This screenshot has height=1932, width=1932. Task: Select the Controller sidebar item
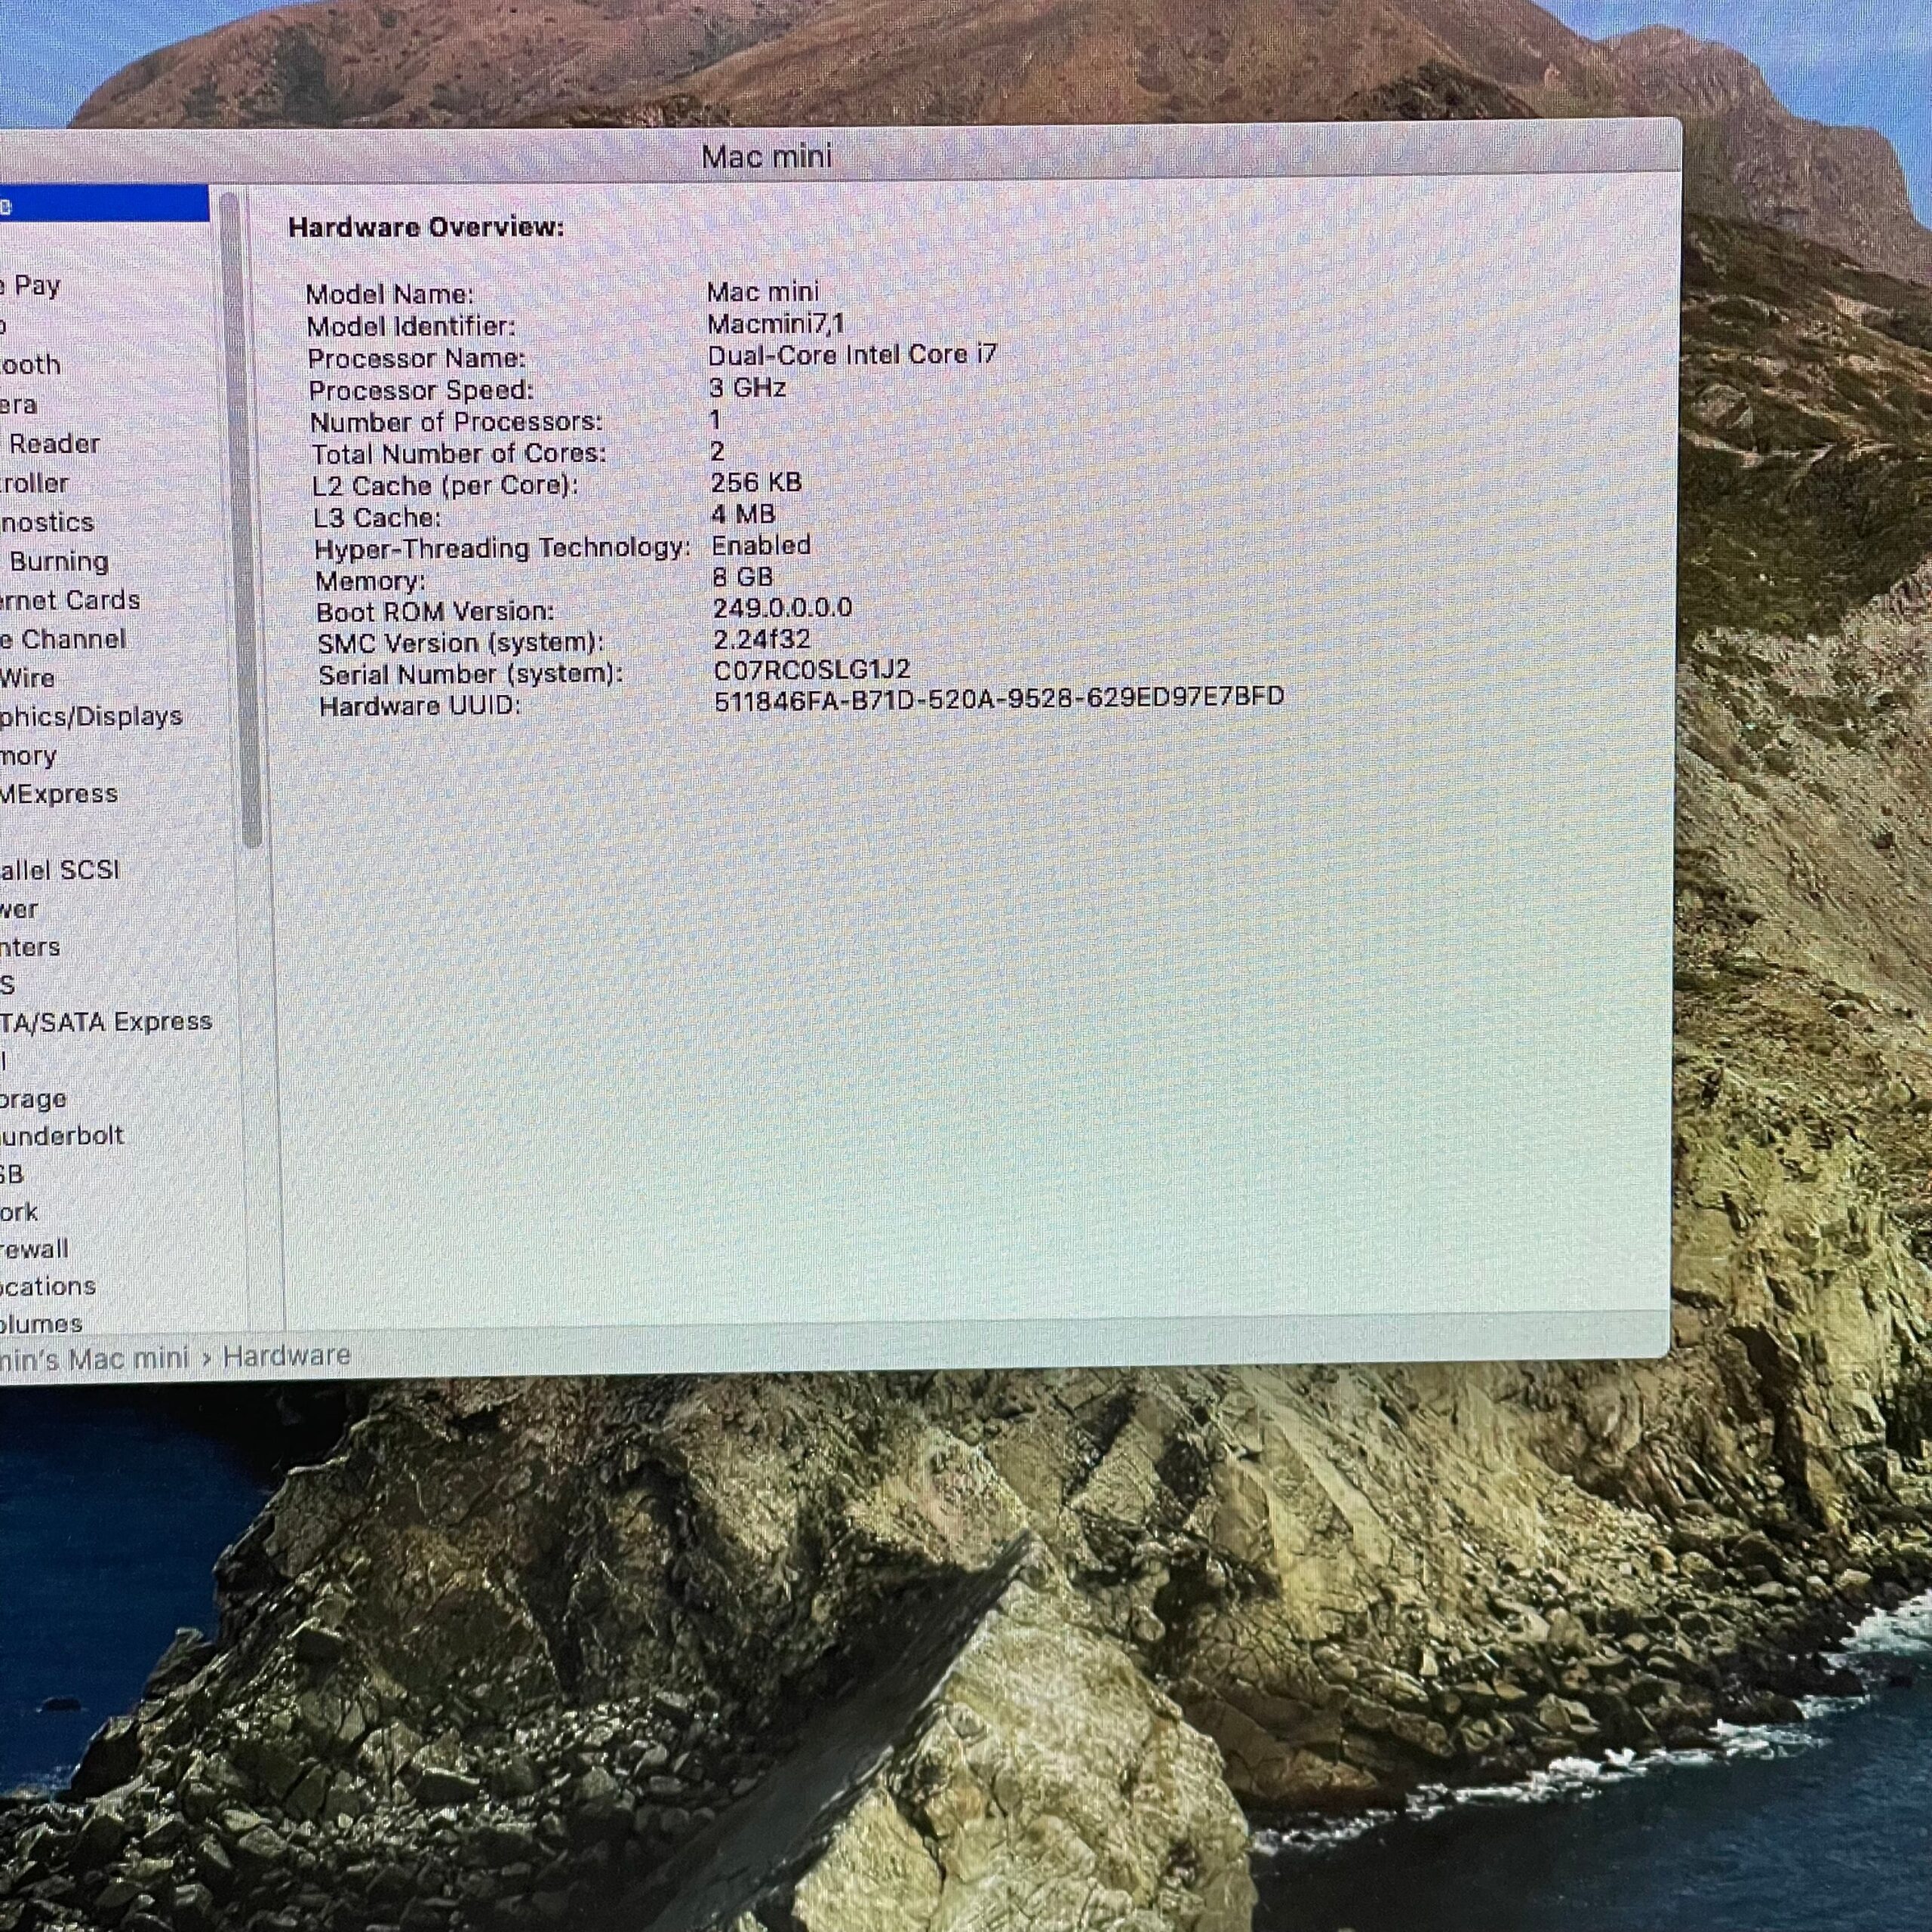(35, 483)
